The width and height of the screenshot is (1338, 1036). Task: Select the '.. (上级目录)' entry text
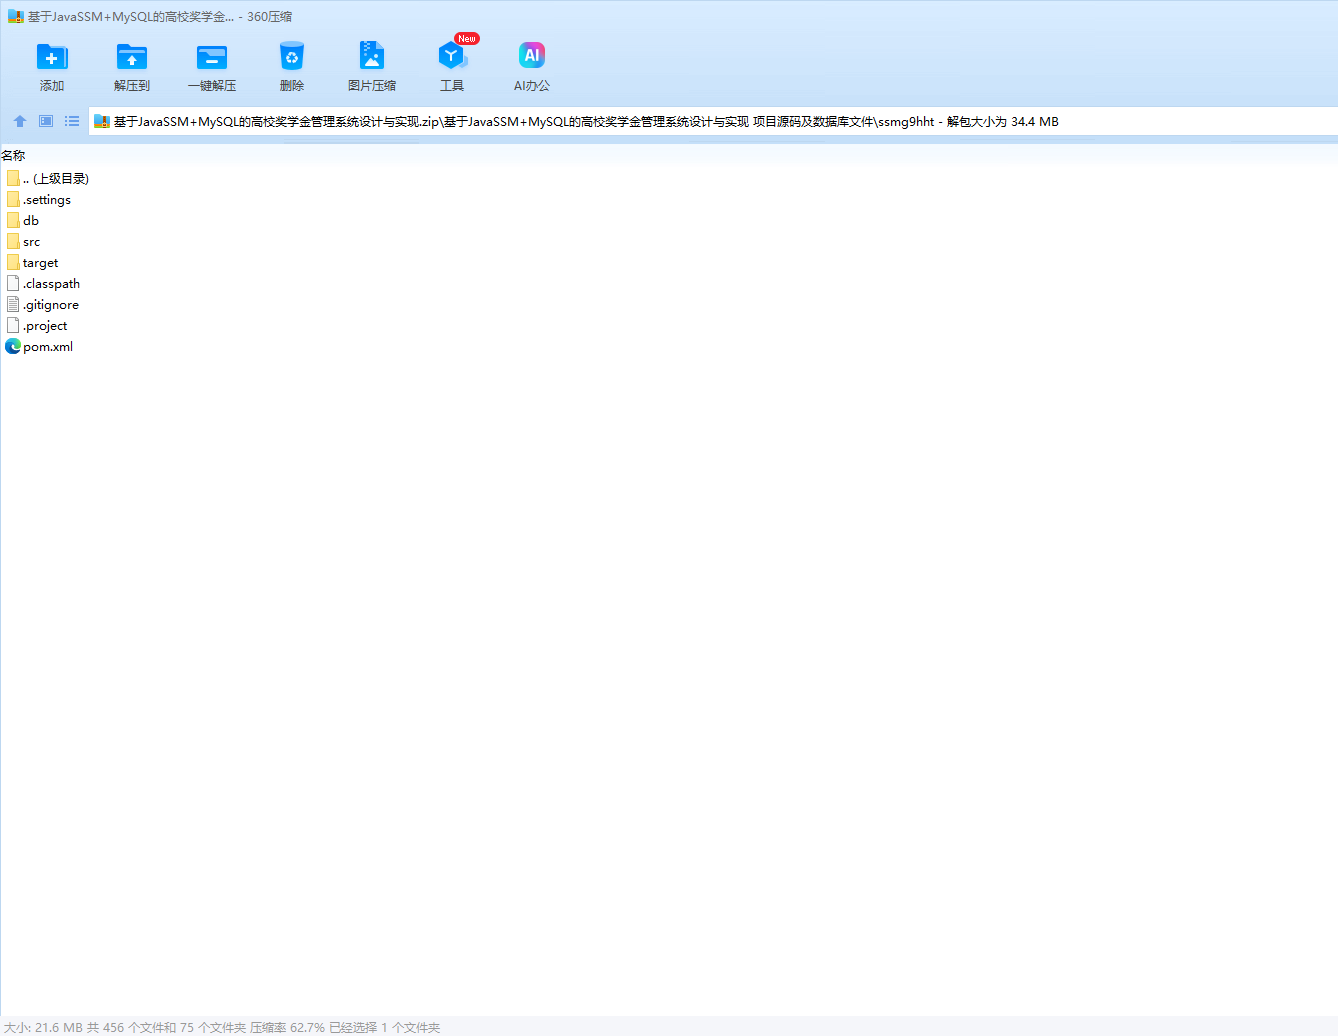click(x=56, y=178)
